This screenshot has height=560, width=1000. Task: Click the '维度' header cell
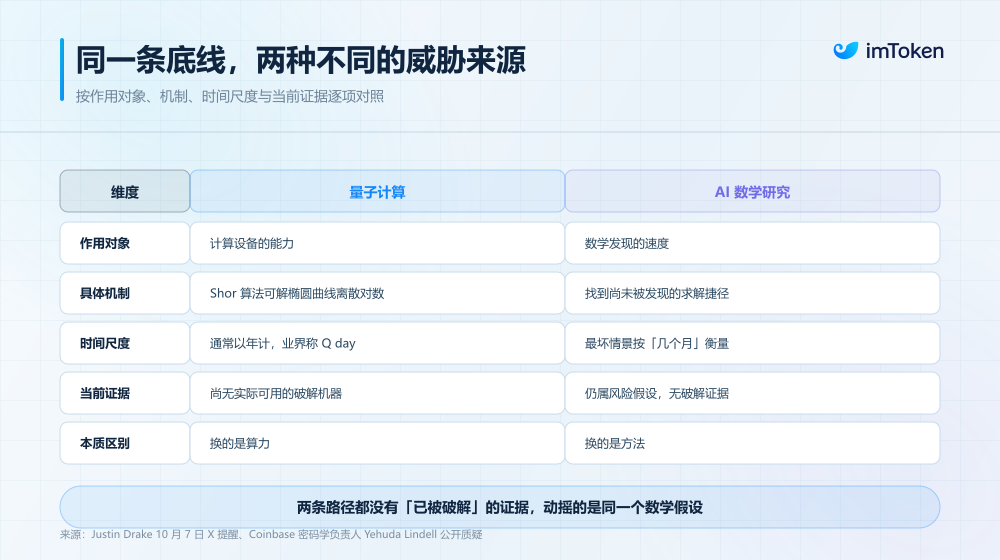pyautogui.click(x=124, y=191)
